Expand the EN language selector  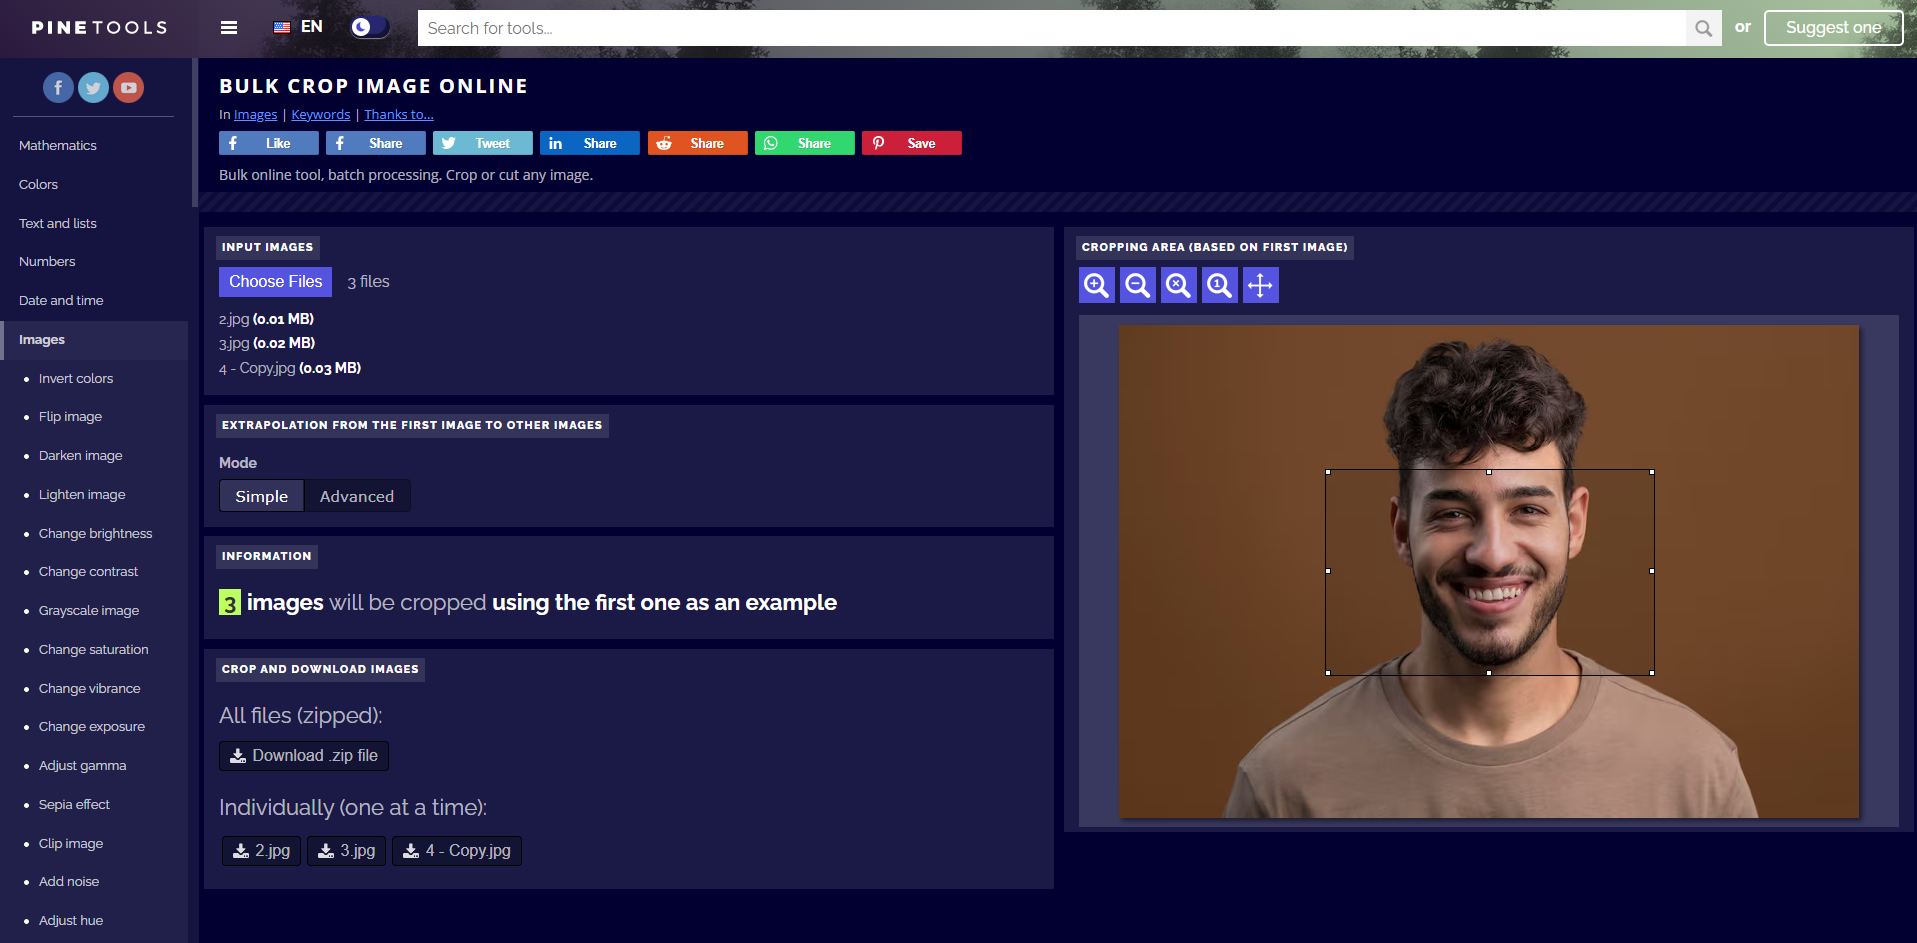point(297,27)
